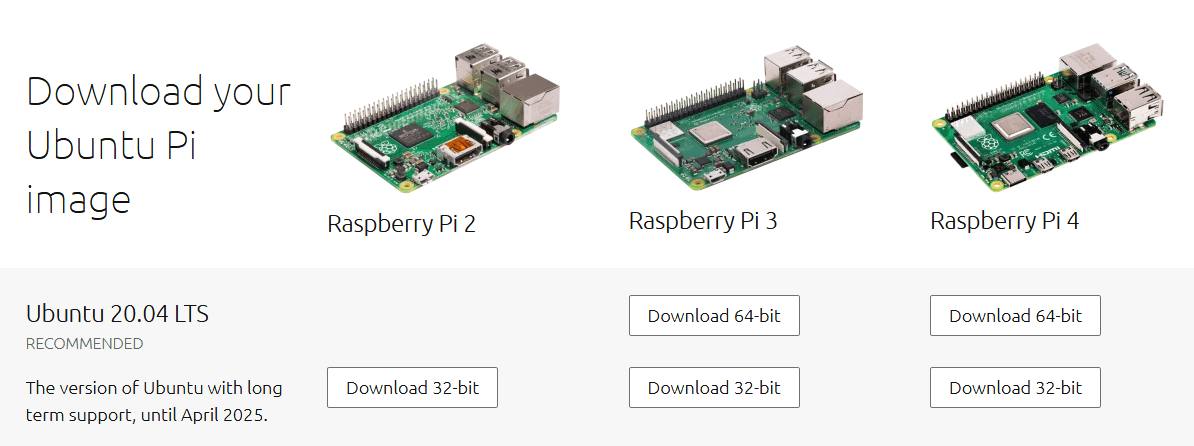
Task: Click the GPIO pin header on Pi 2 board
Action: coord(391,106)
